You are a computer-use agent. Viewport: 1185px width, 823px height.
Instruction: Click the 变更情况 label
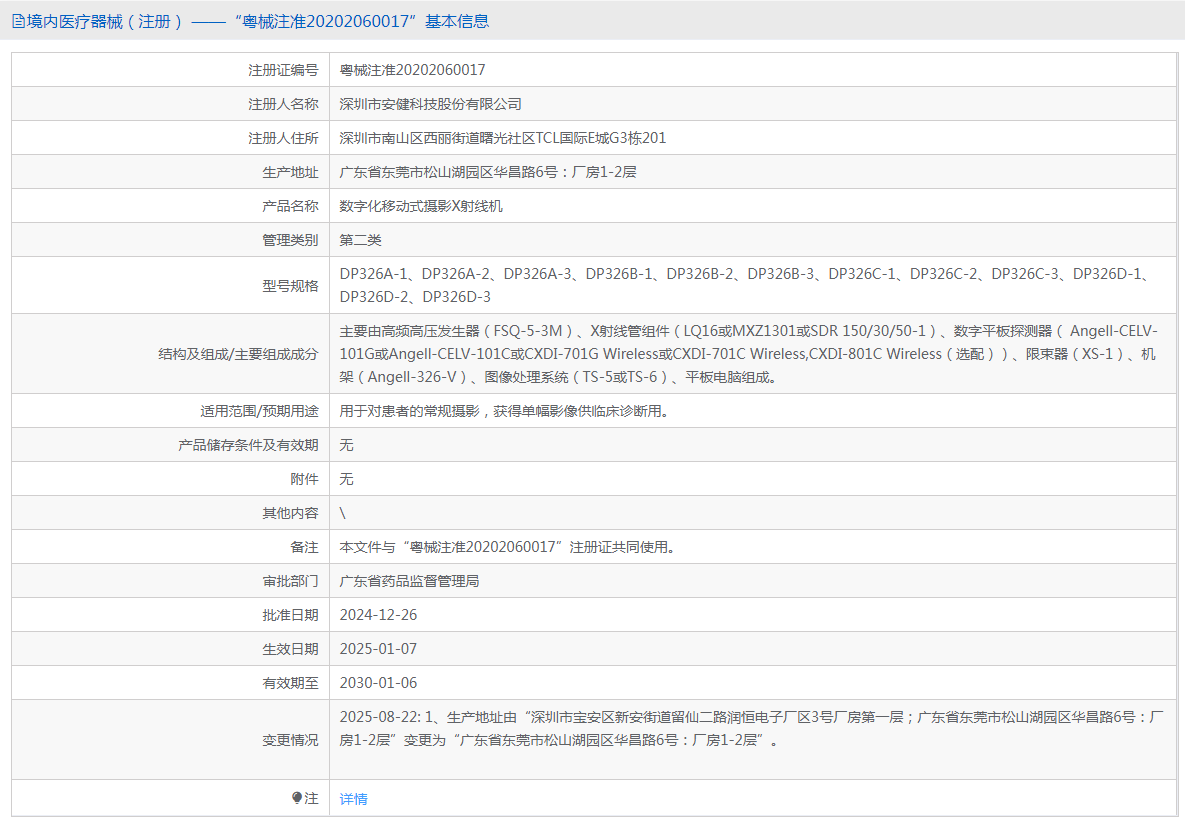[290, 740]
